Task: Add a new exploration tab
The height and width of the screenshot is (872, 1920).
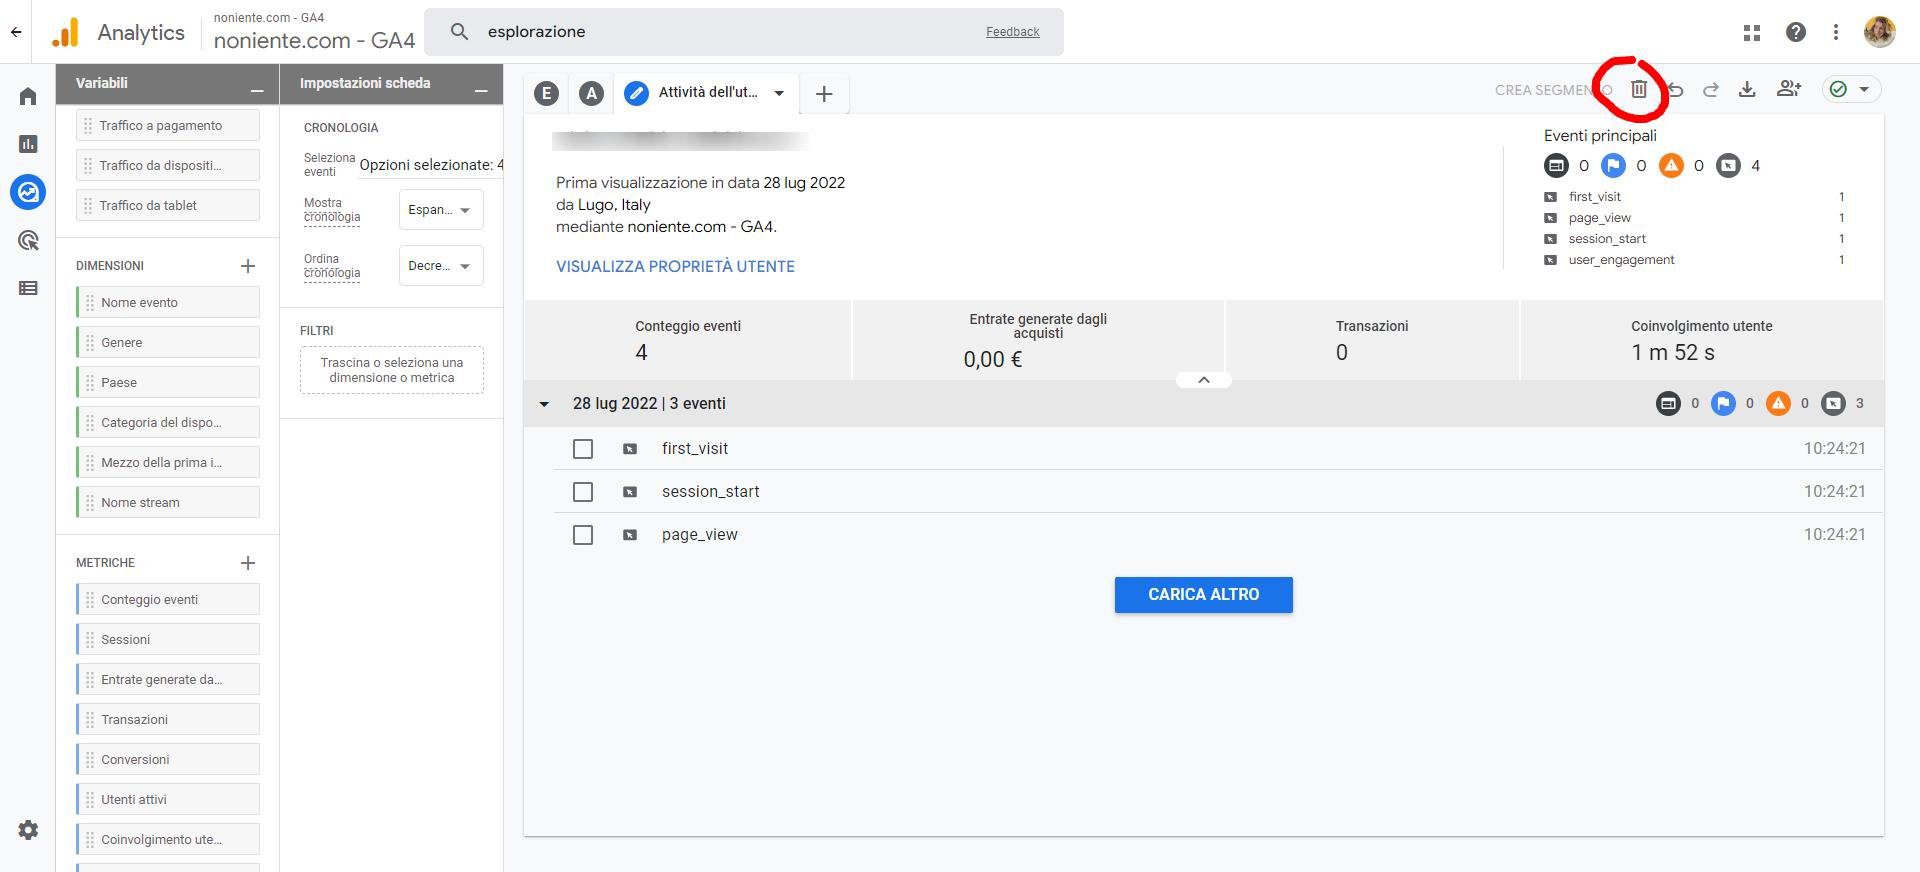Action: click(824, 94)
